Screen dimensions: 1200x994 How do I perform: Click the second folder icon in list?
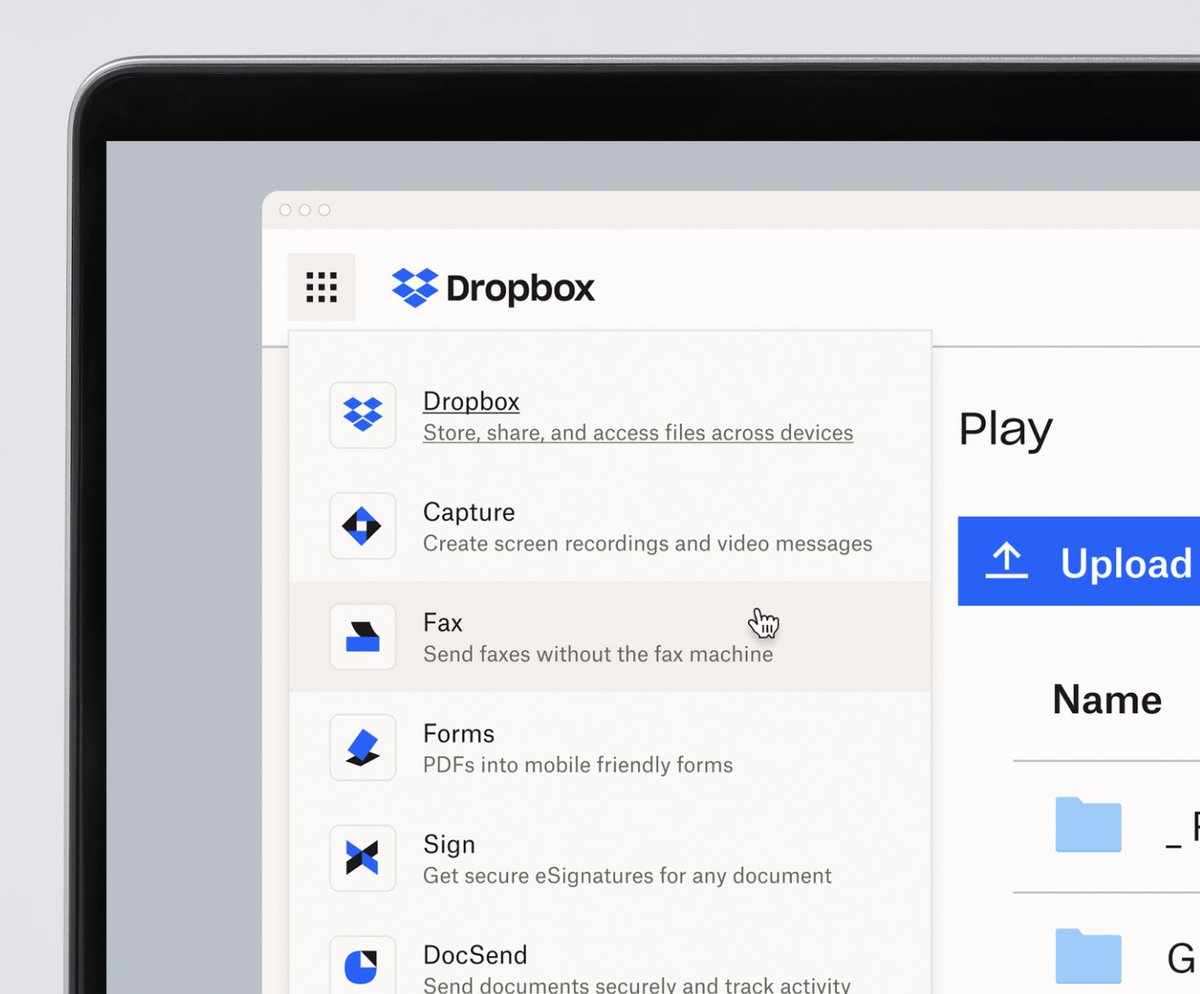pos(1088,957)
